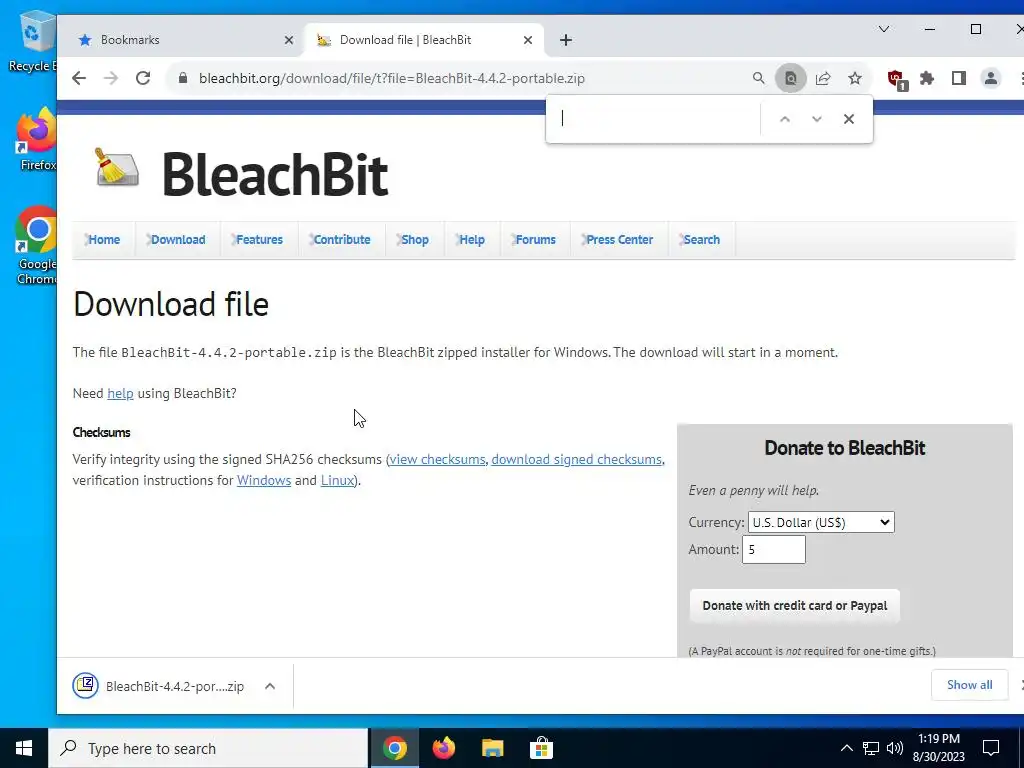This screenshot has width=1024, height=768.
Task: Click into the find-in-page text field
Action: (658, 119)
